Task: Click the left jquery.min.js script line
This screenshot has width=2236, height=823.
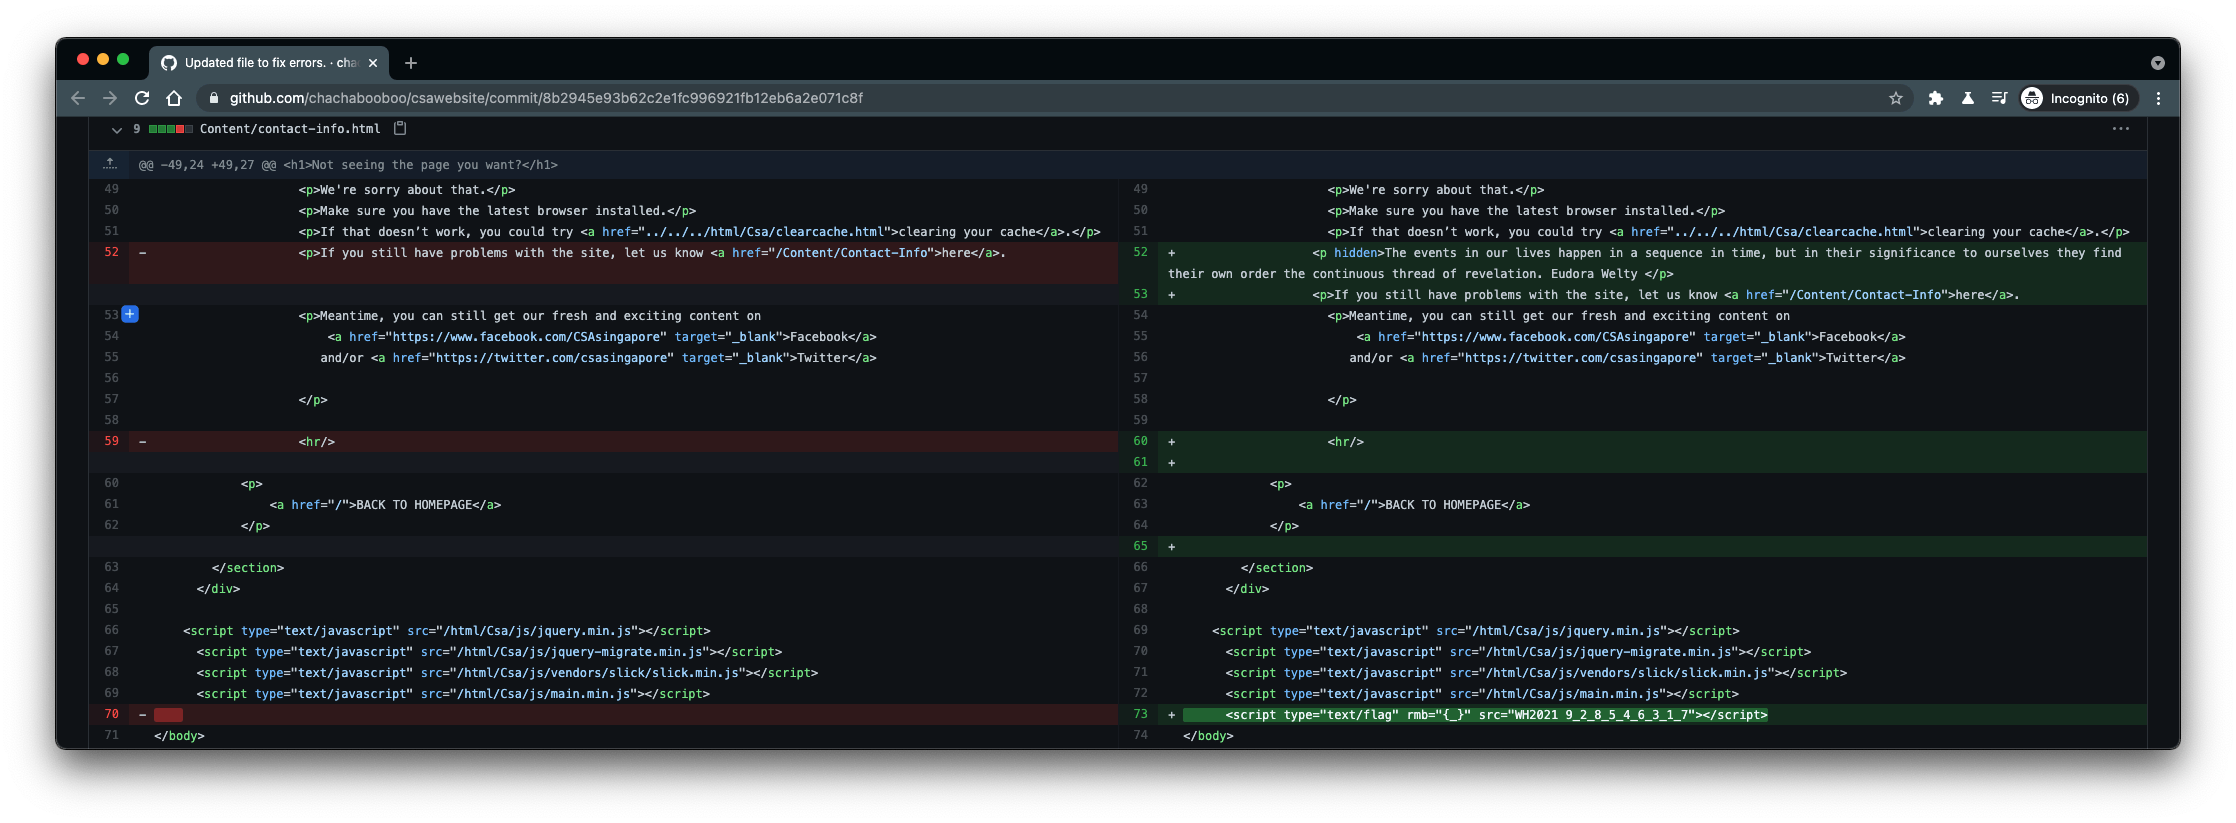Action: click(x=446, y=631)
